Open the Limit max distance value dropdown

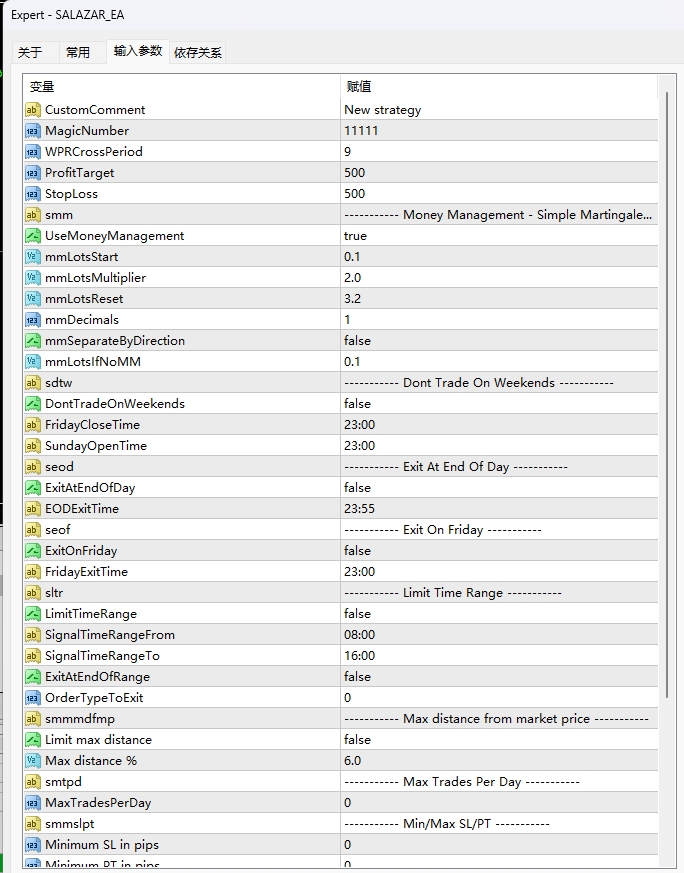357,740
